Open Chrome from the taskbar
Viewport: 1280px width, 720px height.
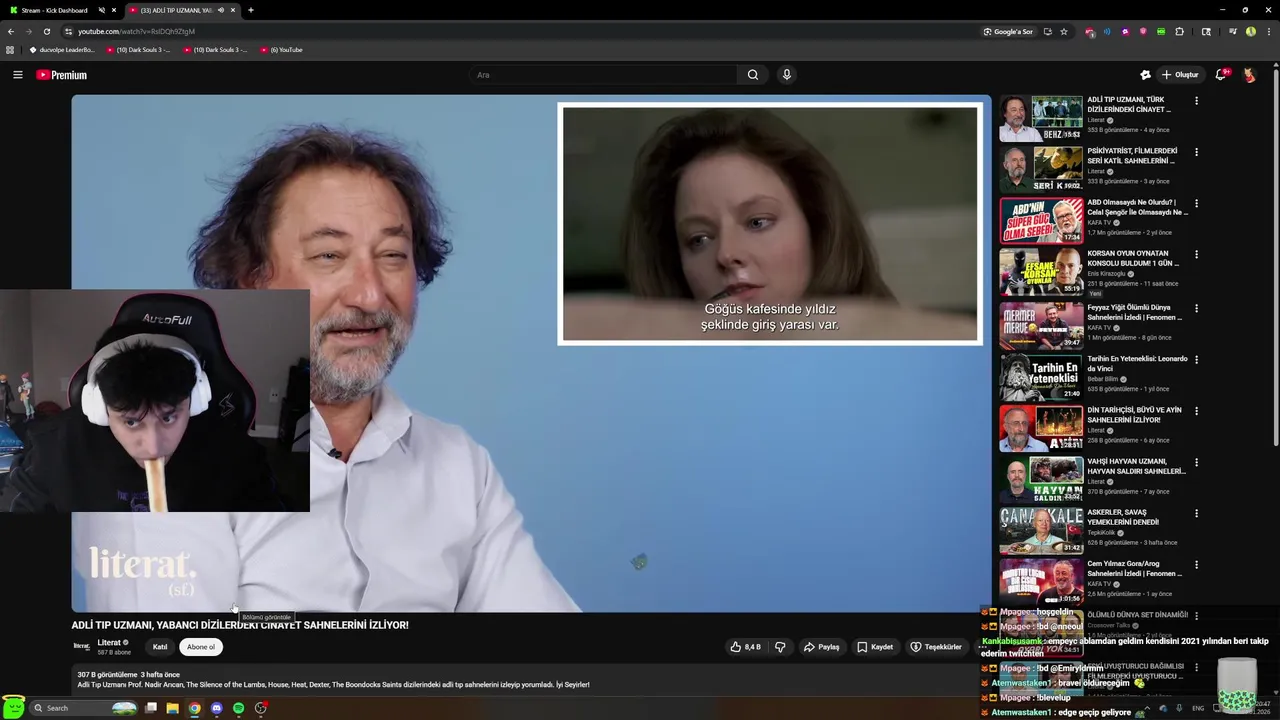[194, 708]
